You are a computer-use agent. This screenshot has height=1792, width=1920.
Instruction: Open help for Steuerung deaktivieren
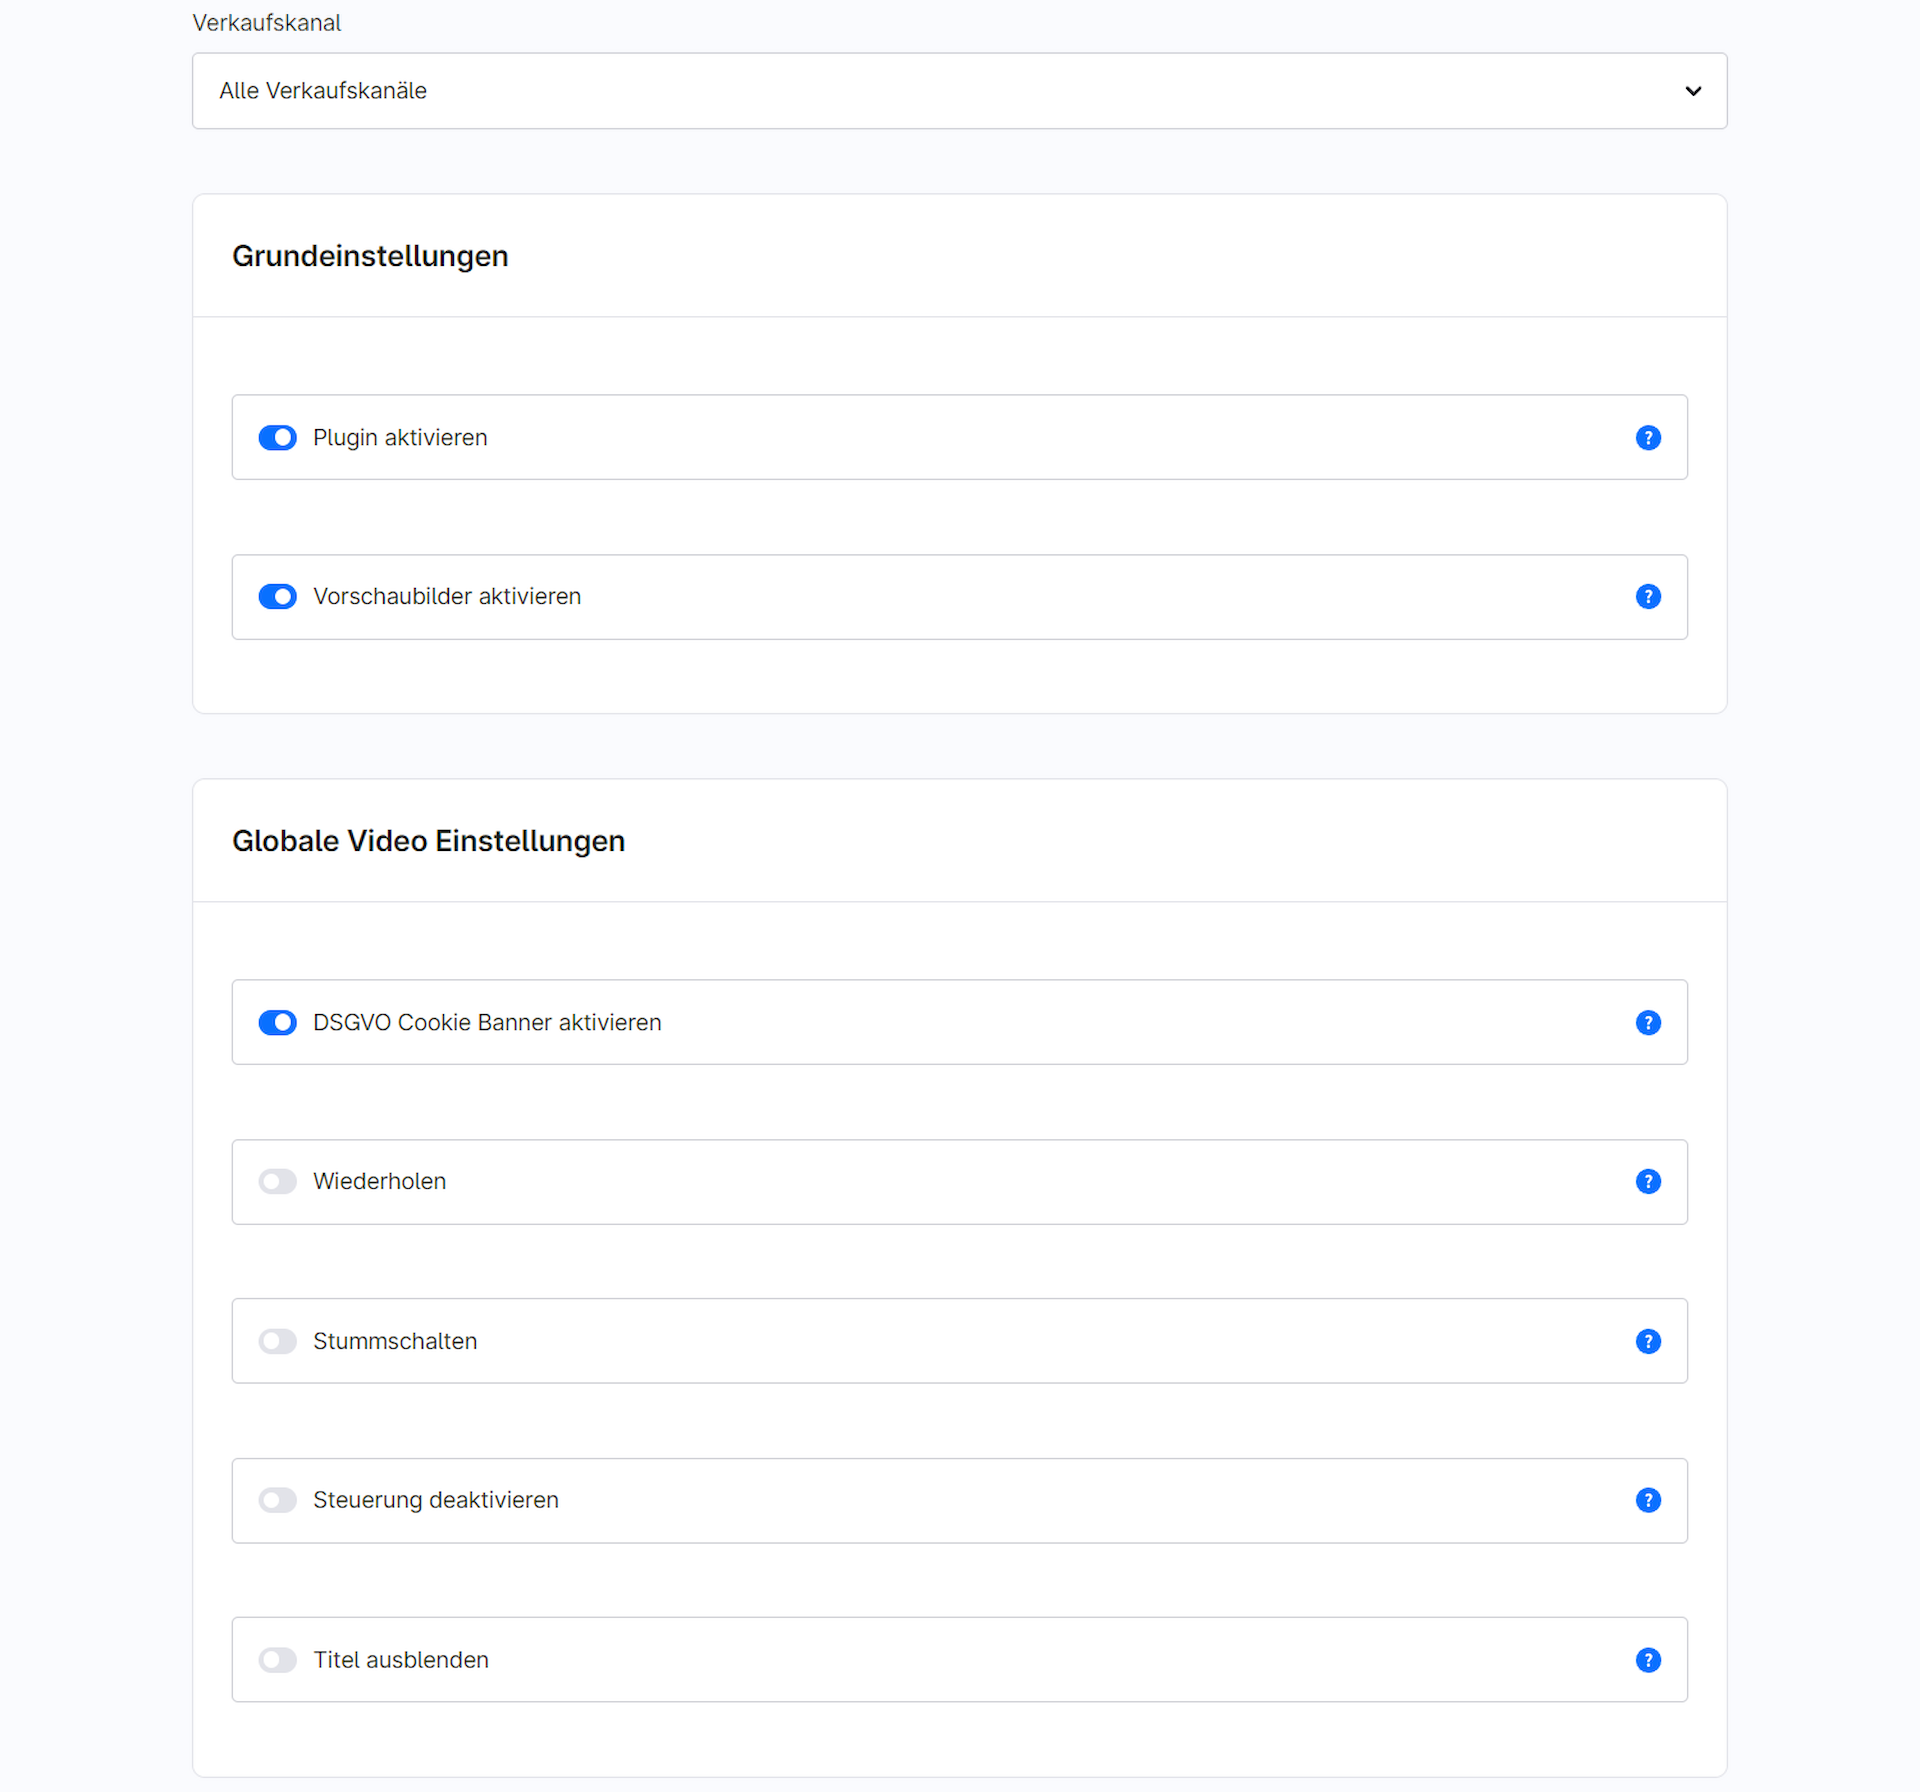coord(1648,1501)
